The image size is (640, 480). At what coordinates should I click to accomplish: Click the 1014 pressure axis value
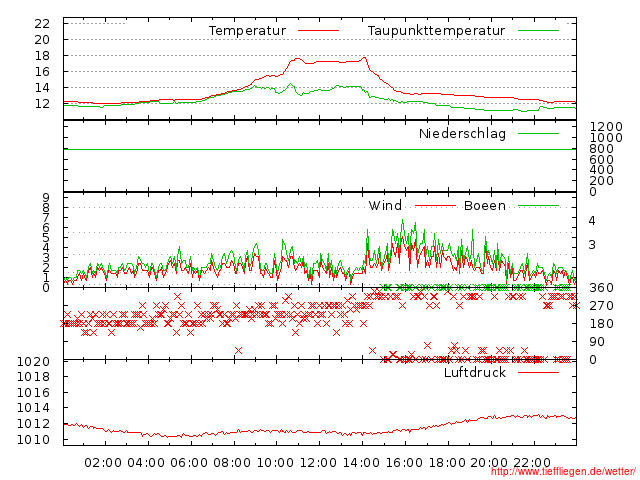click(x=33, y=408)
